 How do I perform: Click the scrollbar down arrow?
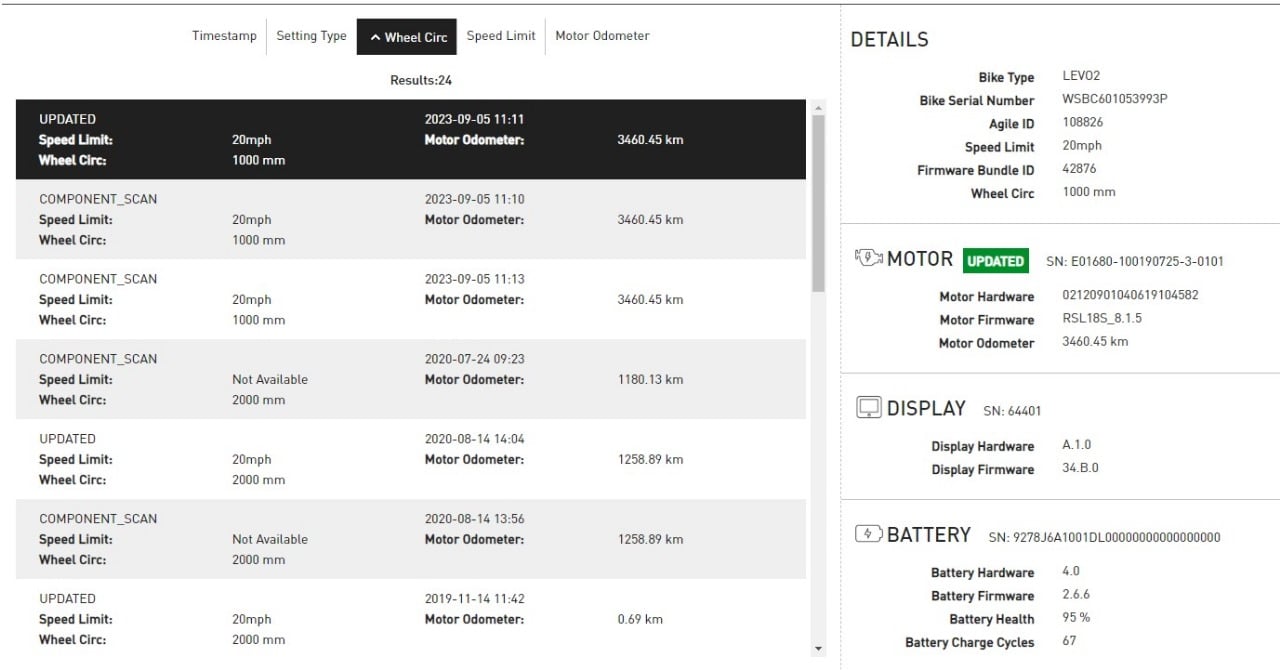[x=818, y=649]
